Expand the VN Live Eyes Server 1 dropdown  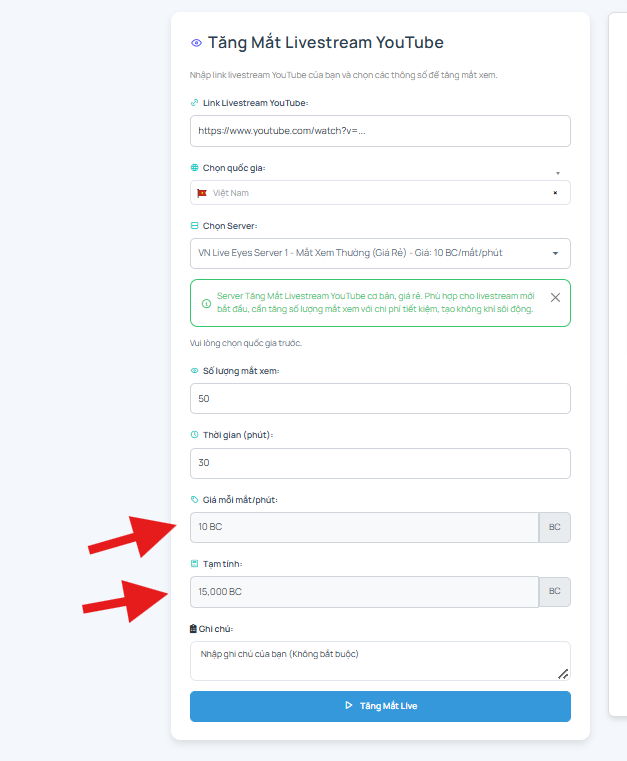380,253
